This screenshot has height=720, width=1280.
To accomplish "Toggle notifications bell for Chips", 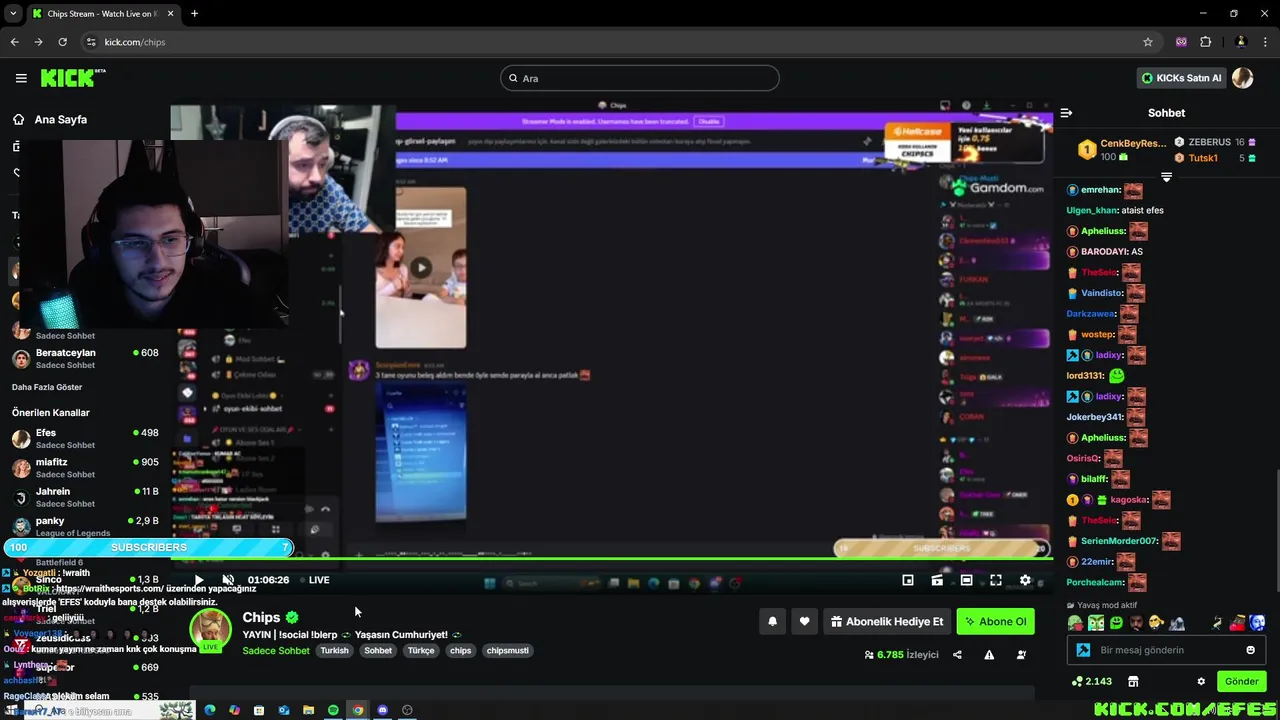I will tap(772, 622).
